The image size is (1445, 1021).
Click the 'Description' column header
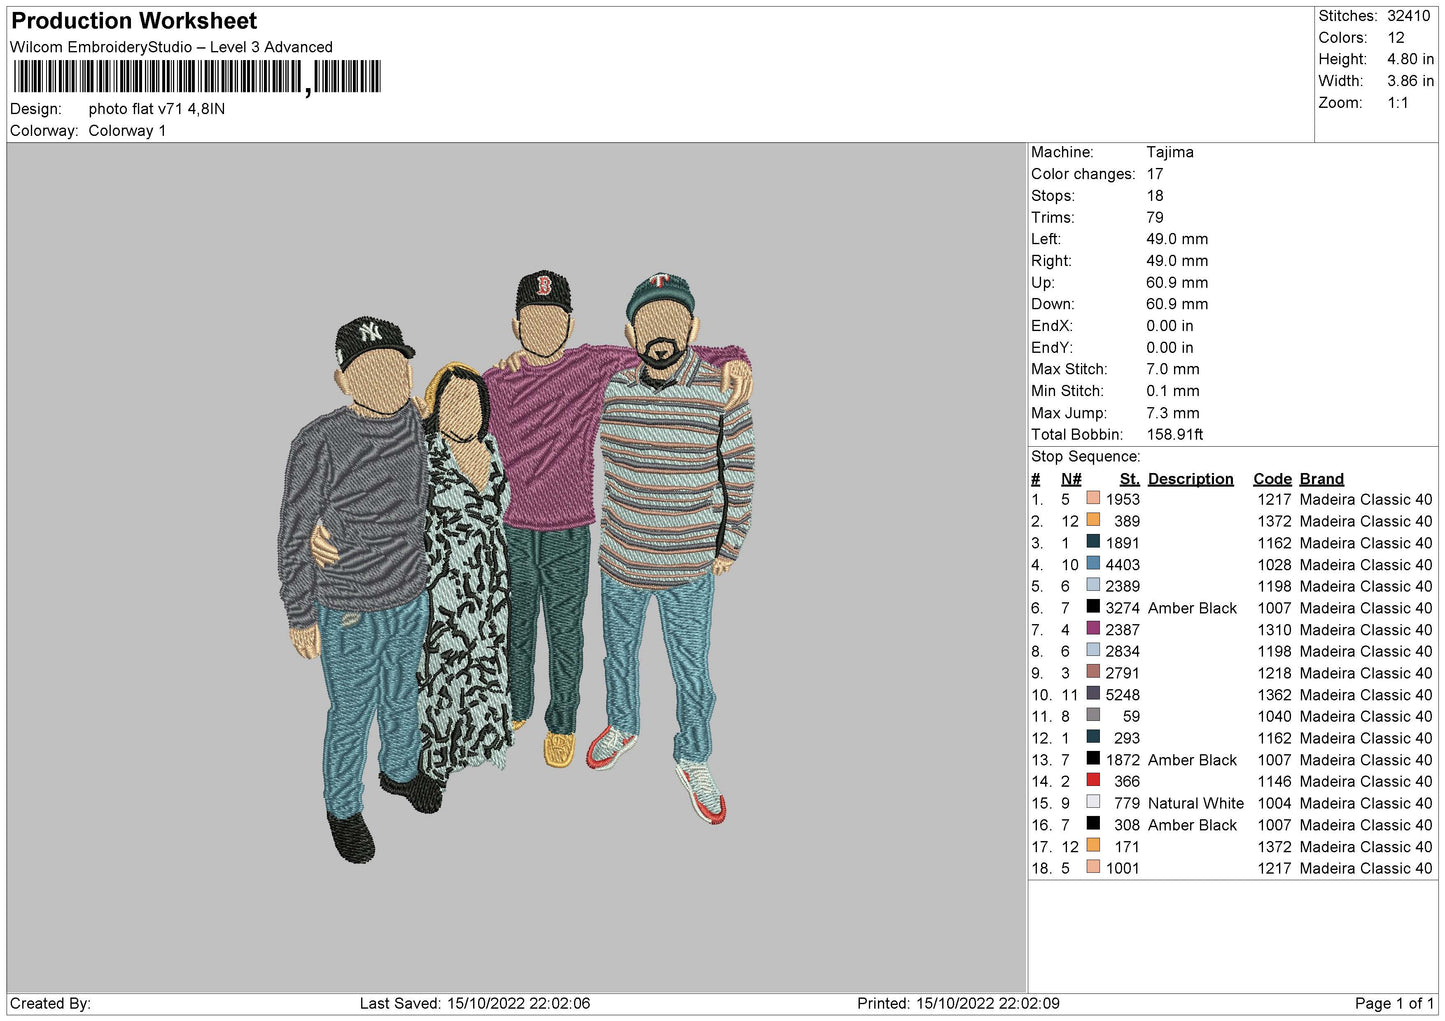point(1191,479)
